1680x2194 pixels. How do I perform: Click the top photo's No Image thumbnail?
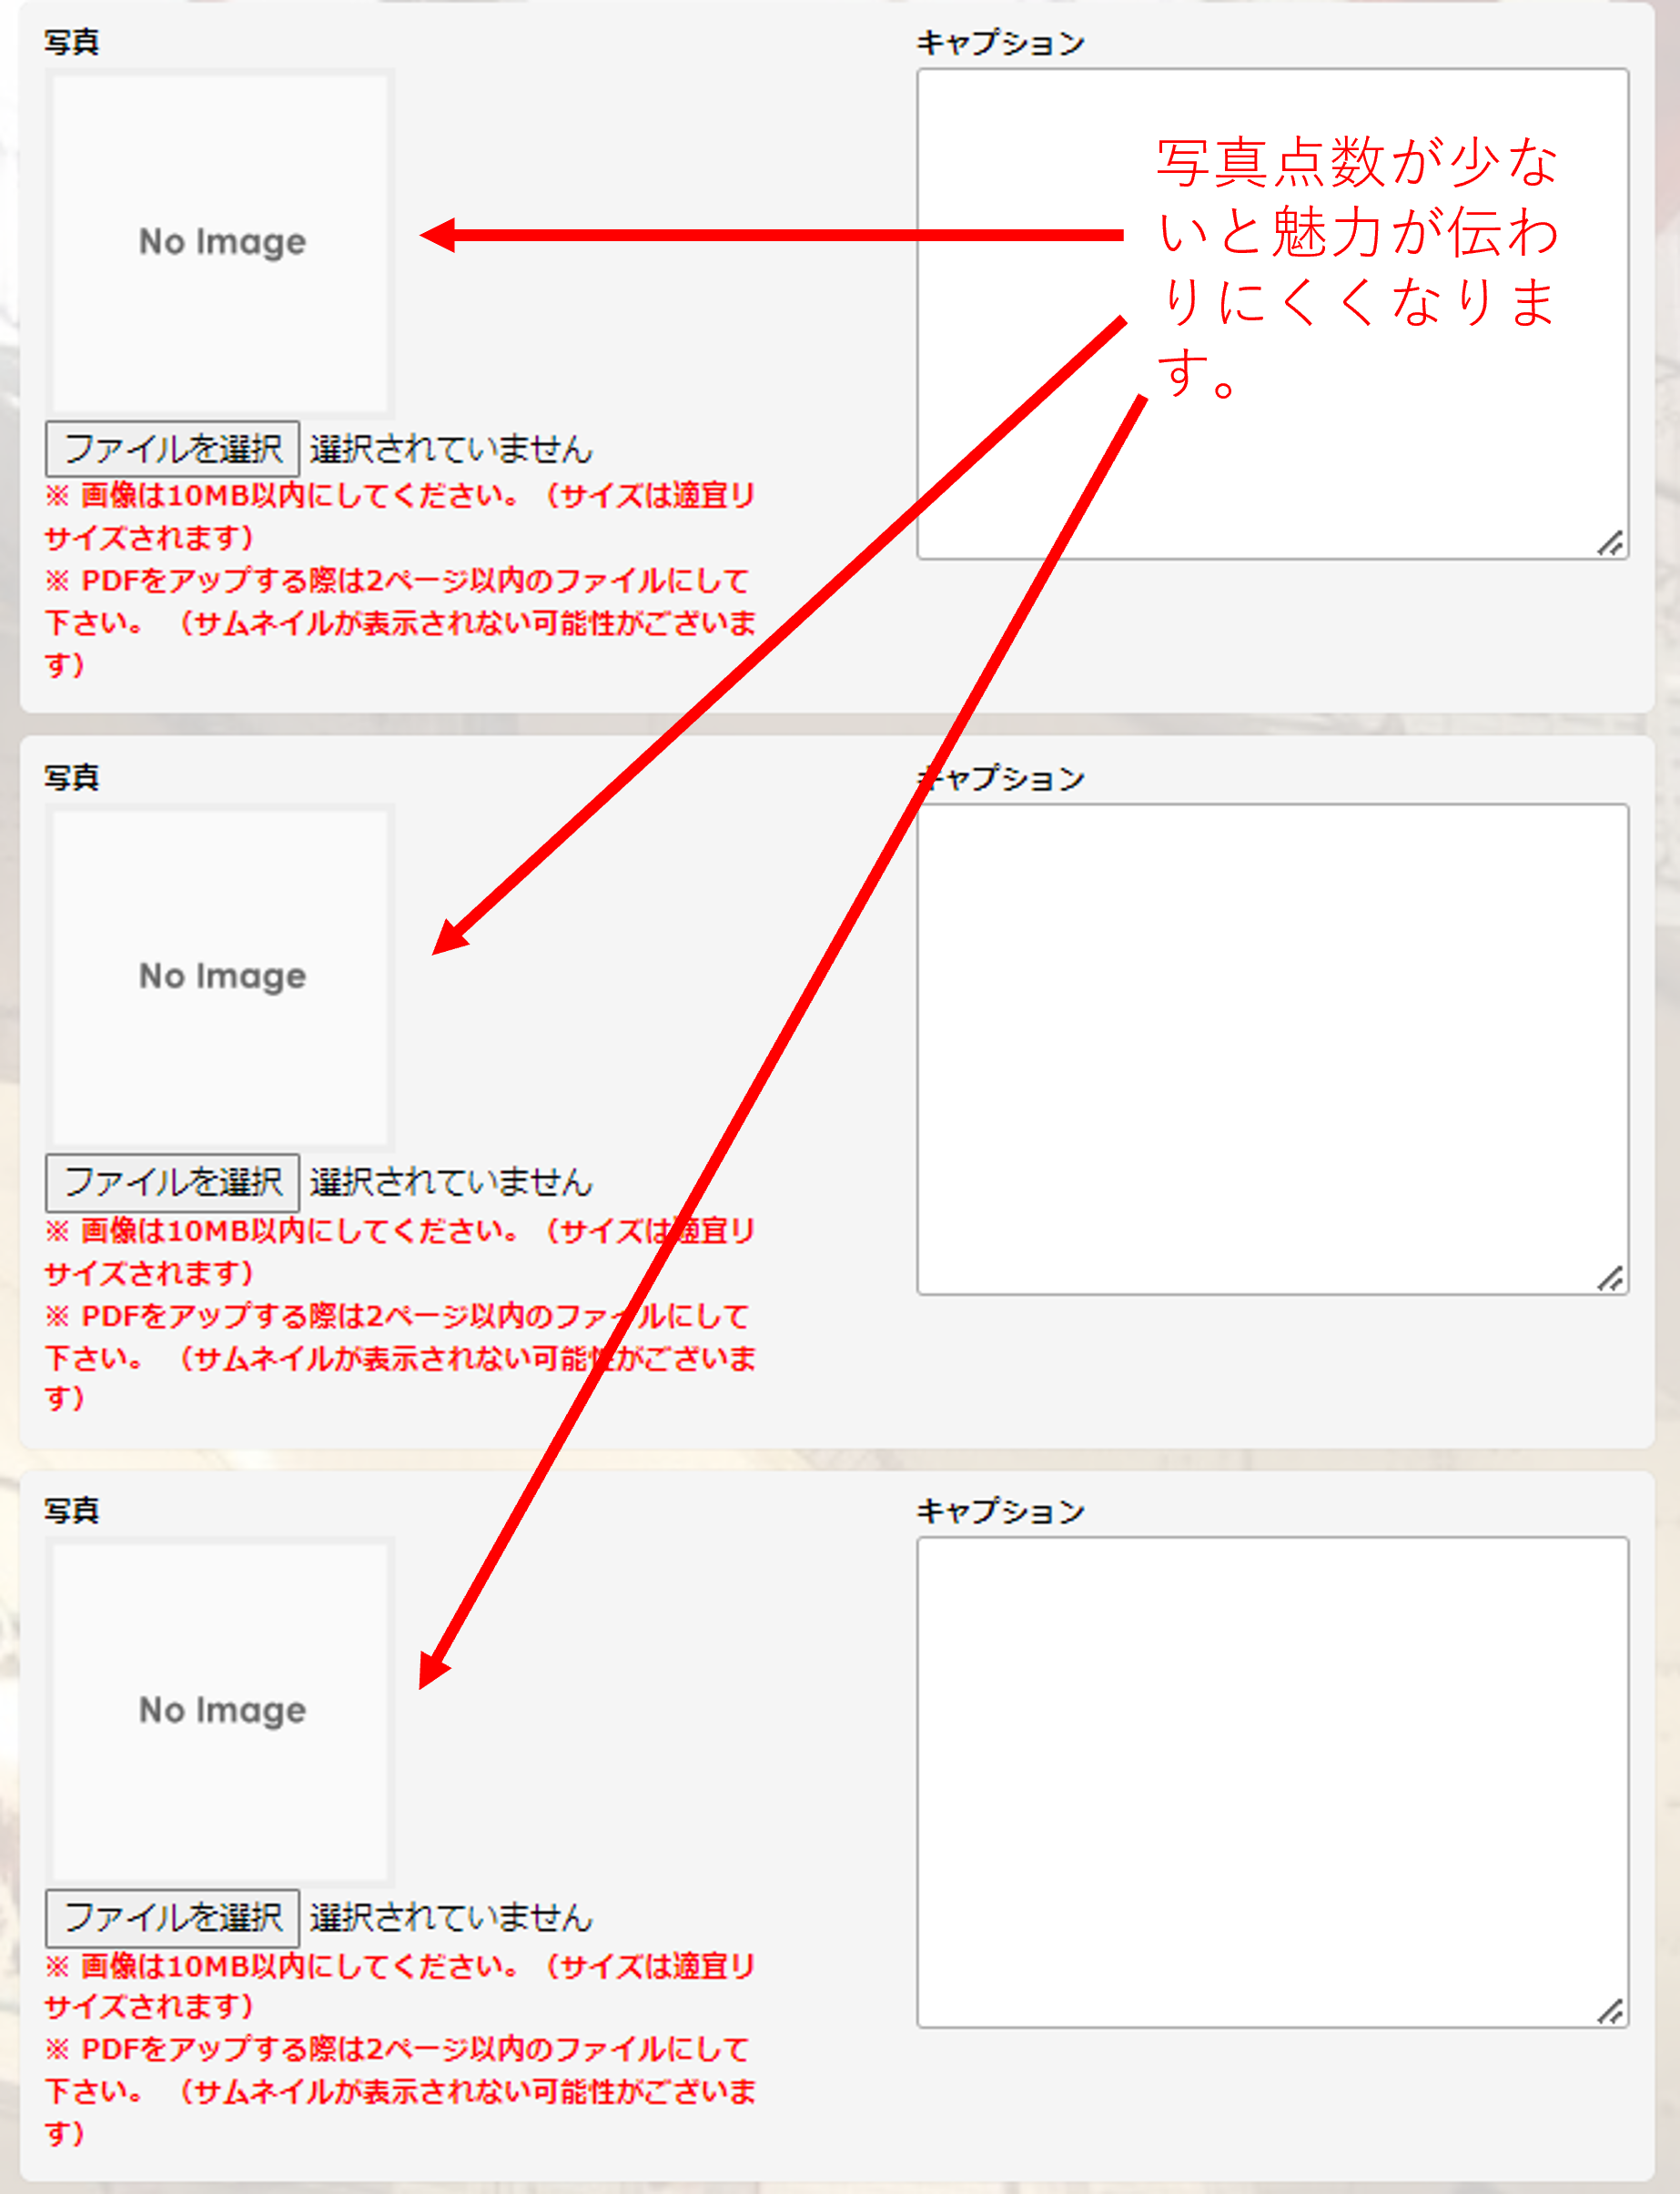[x=221, y=241]
